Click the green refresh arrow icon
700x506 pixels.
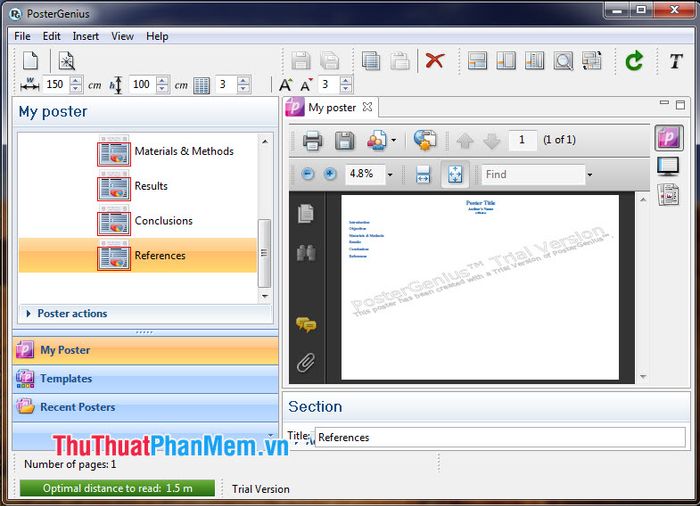pyautogui.click(x=633, y=61)
